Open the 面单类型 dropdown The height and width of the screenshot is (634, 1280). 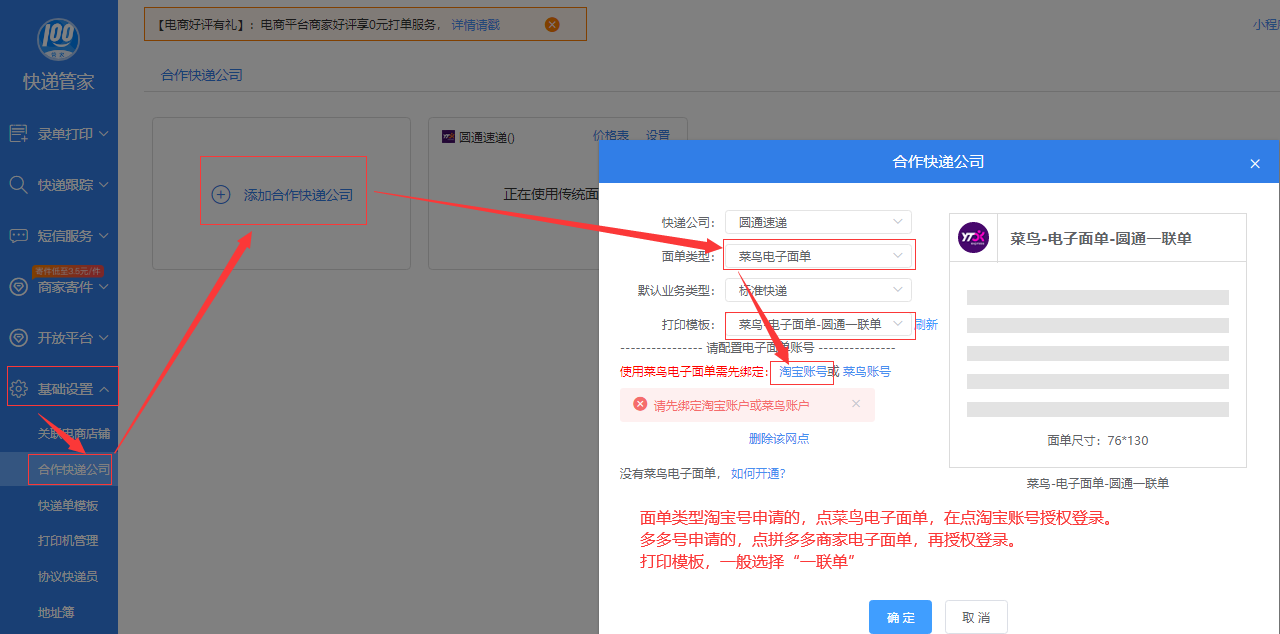point(818,256)
